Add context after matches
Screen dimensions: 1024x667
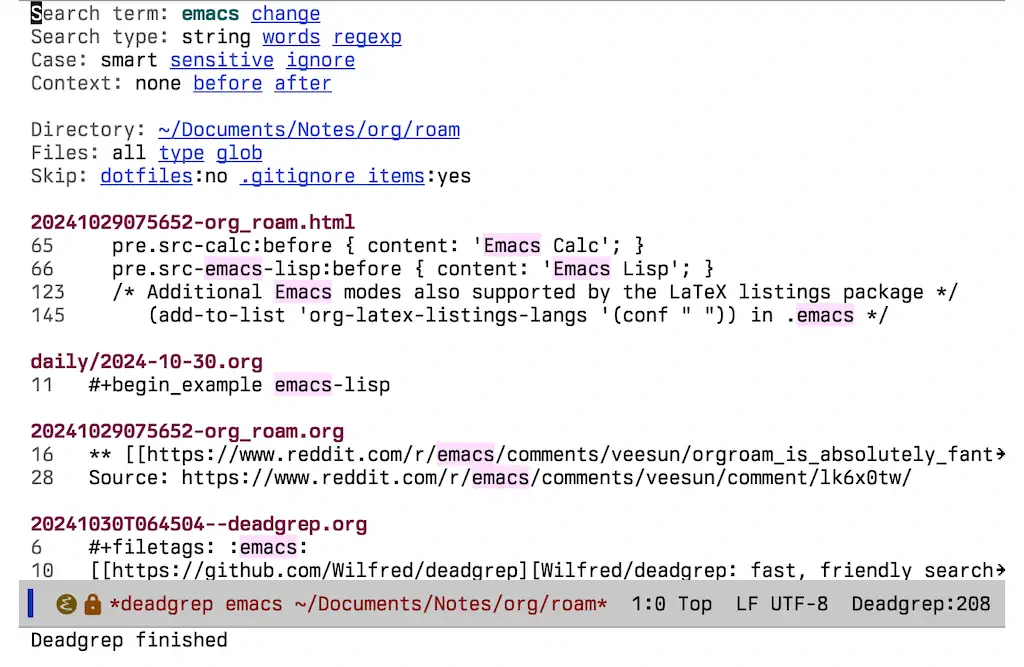tap(303, 83)
